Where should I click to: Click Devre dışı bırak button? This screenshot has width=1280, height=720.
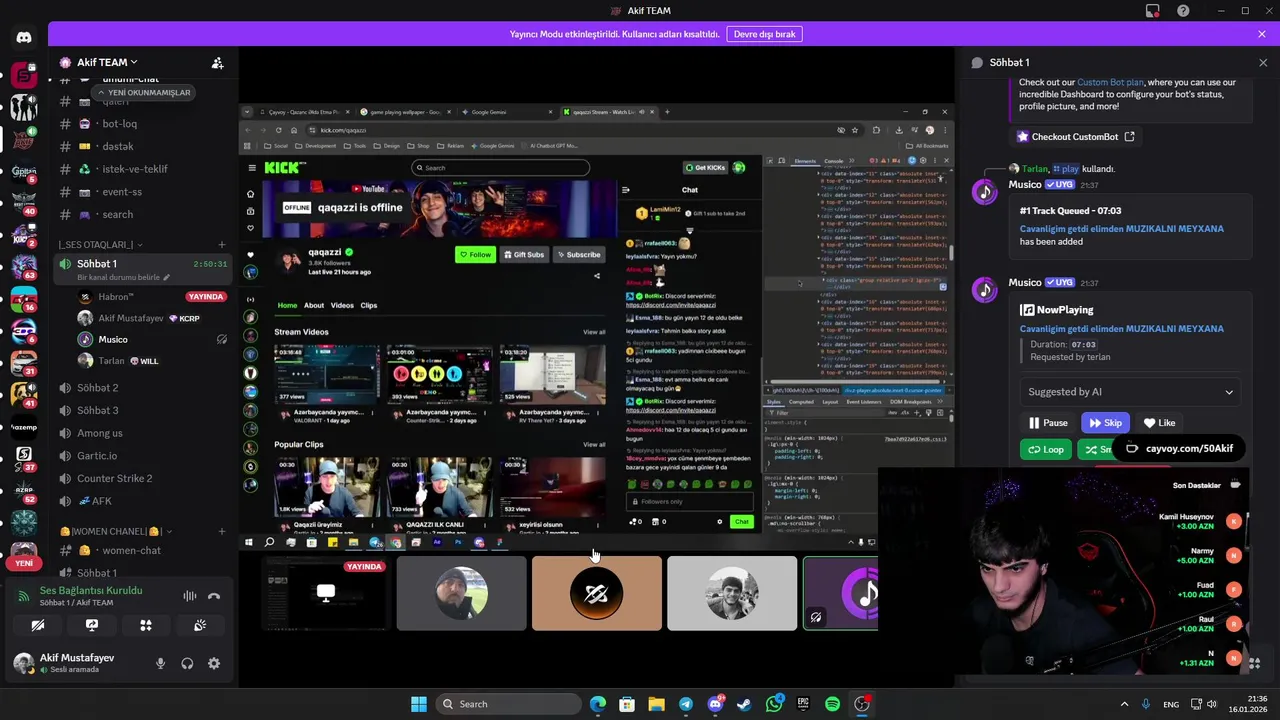coord(764,34)
